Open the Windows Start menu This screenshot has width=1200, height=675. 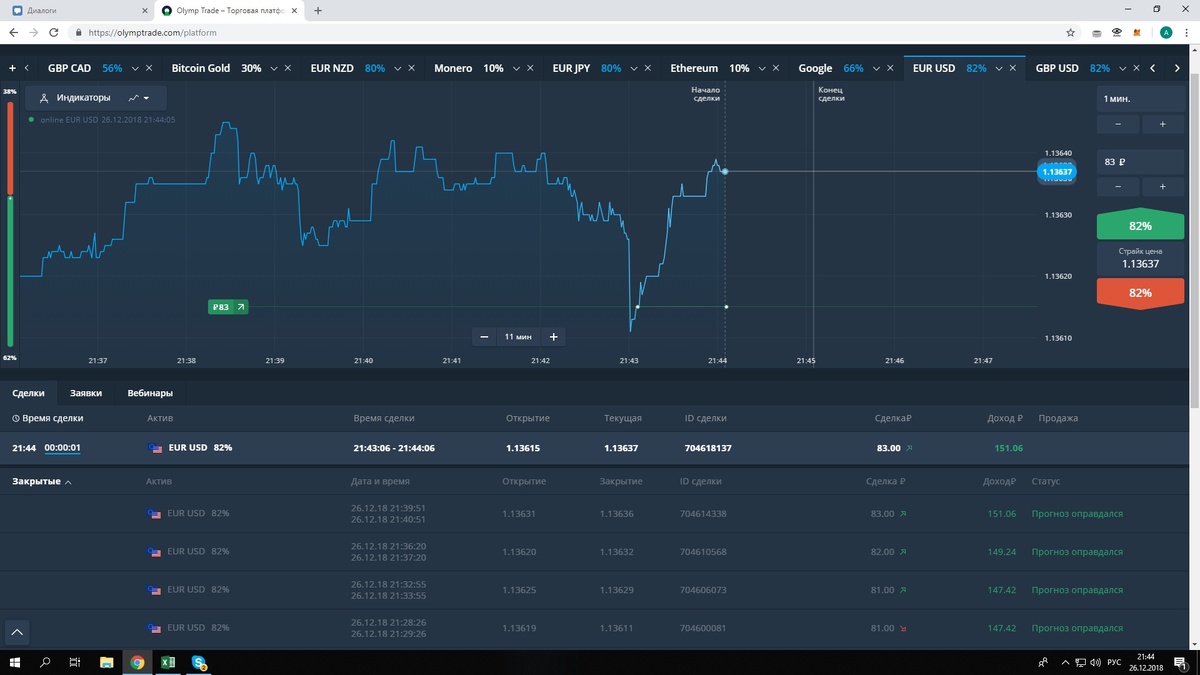pyautogui.click(x=15, y=662)
